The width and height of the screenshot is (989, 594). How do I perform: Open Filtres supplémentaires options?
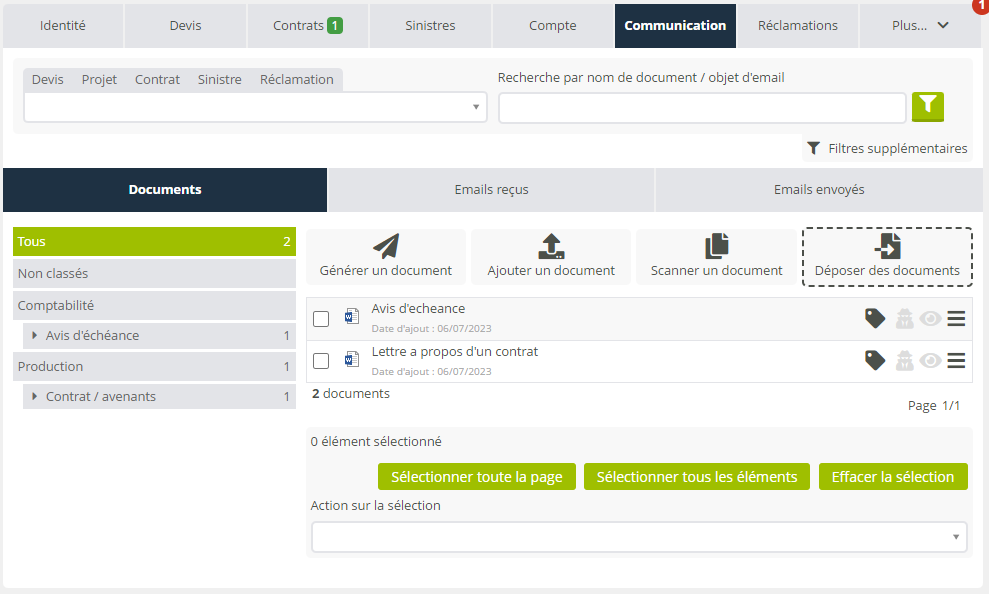click(887, 149)
